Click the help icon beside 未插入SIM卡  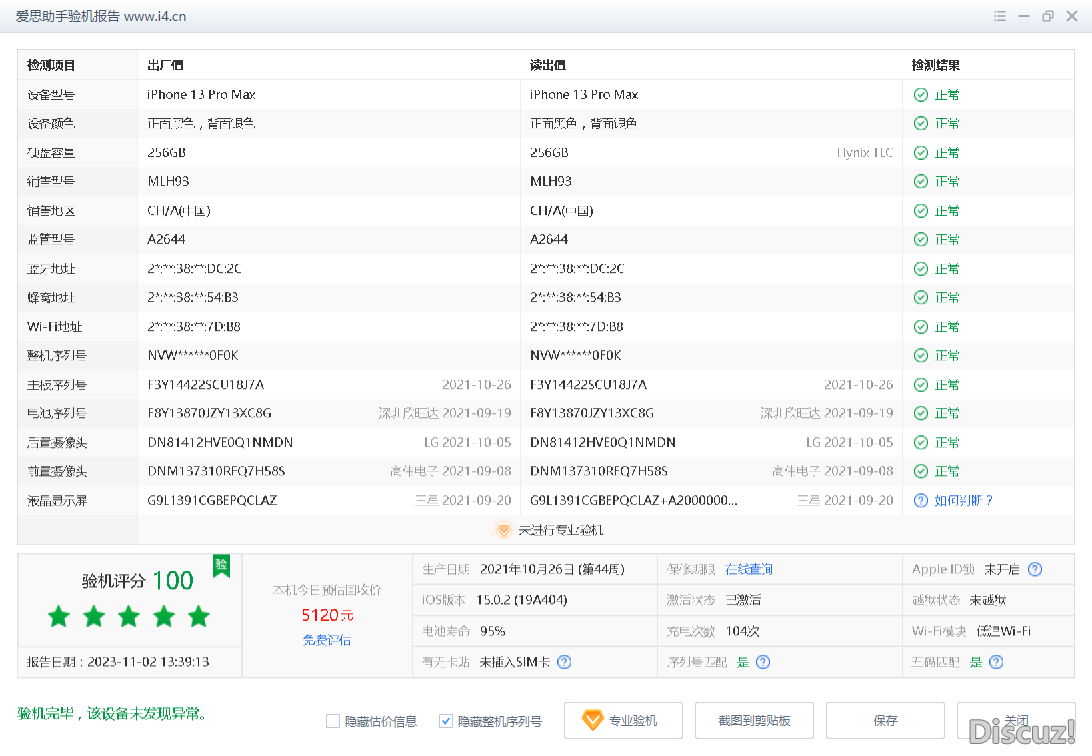(564, 662)
